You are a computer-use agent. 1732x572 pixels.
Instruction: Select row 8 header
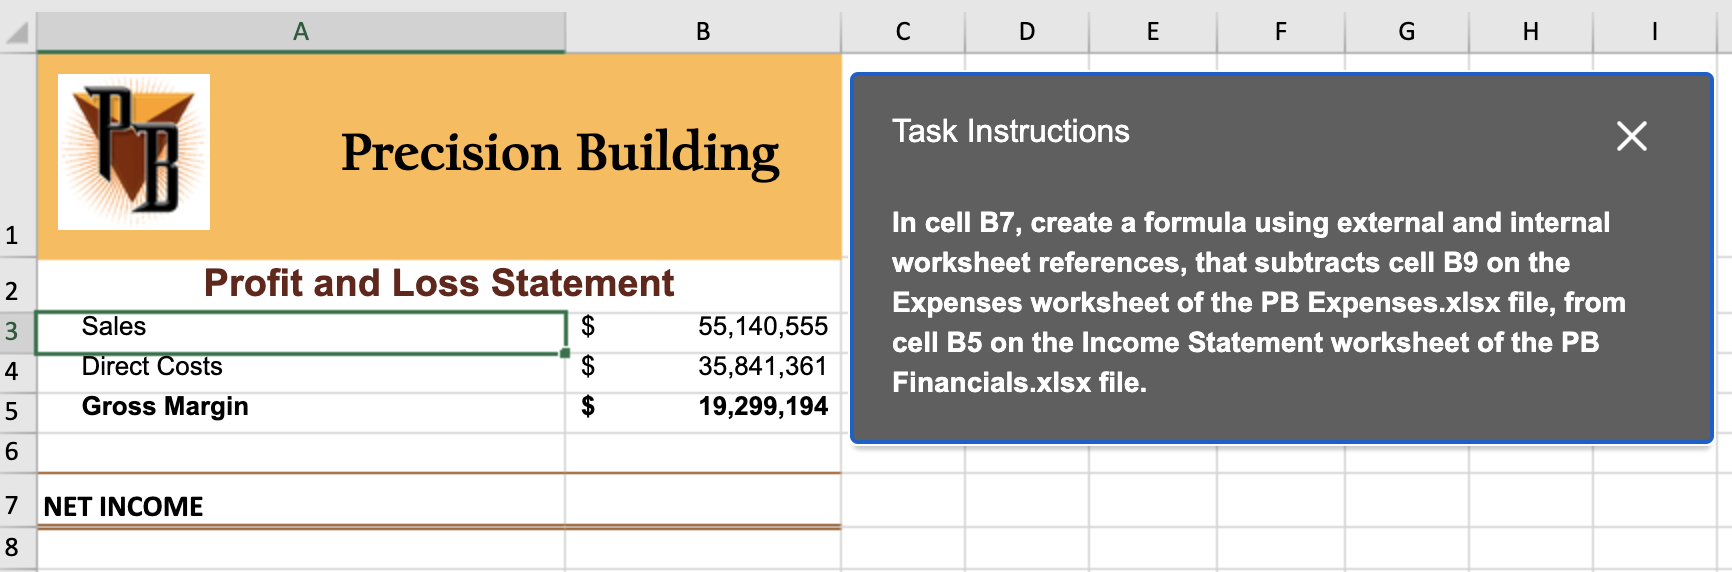click(18, 548)
